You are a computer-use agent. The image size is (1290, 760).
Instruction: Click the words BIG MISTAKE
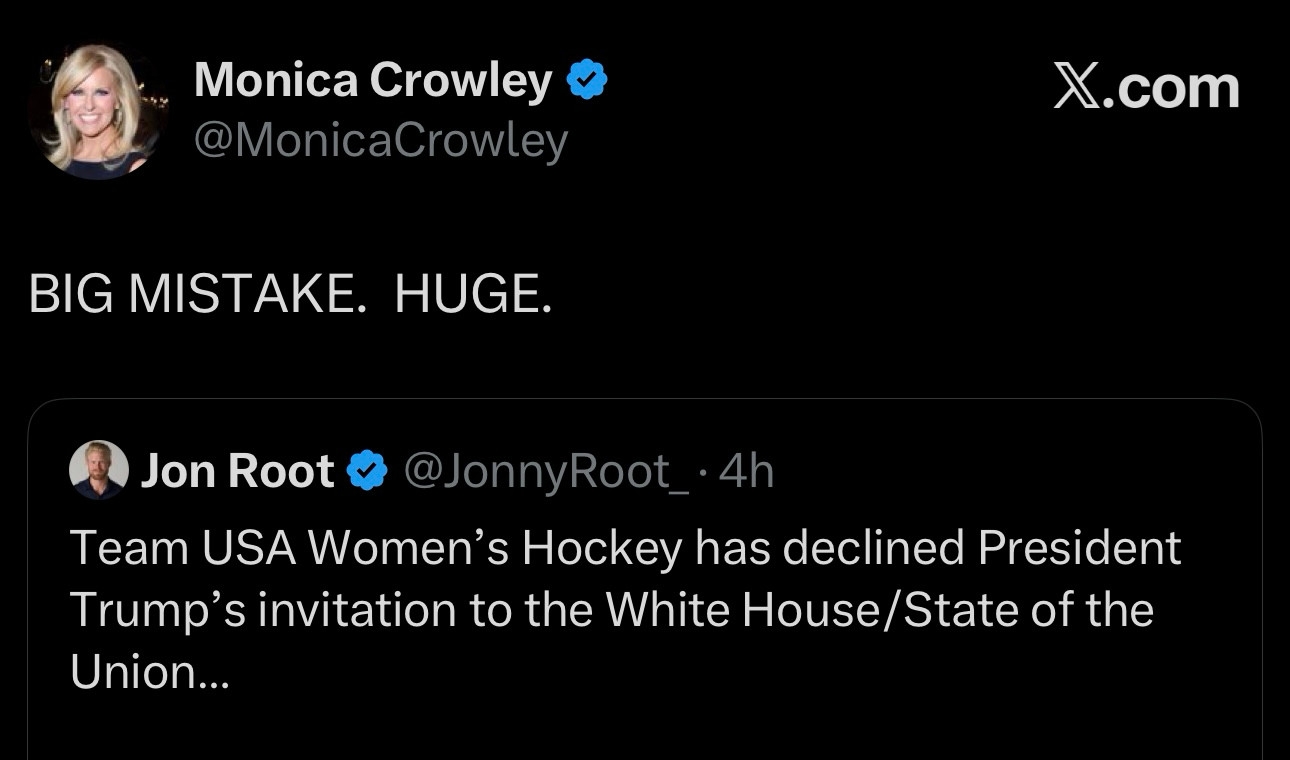click(x=190, y=295)
